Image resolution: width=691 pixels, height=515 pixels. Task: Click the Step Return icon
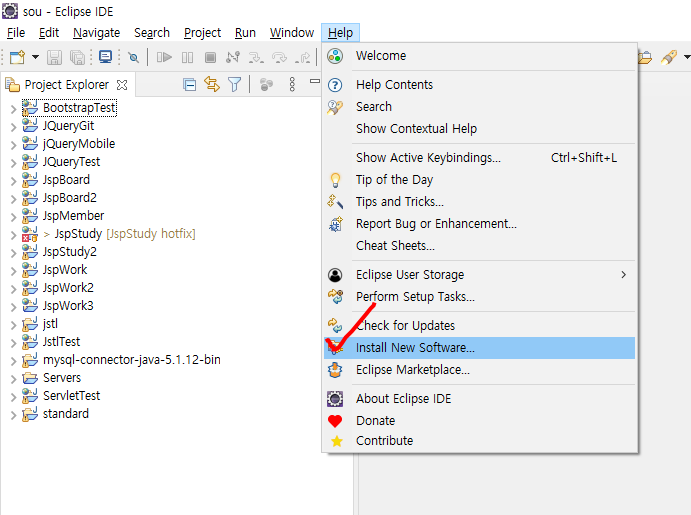click(x=303, y=57)
